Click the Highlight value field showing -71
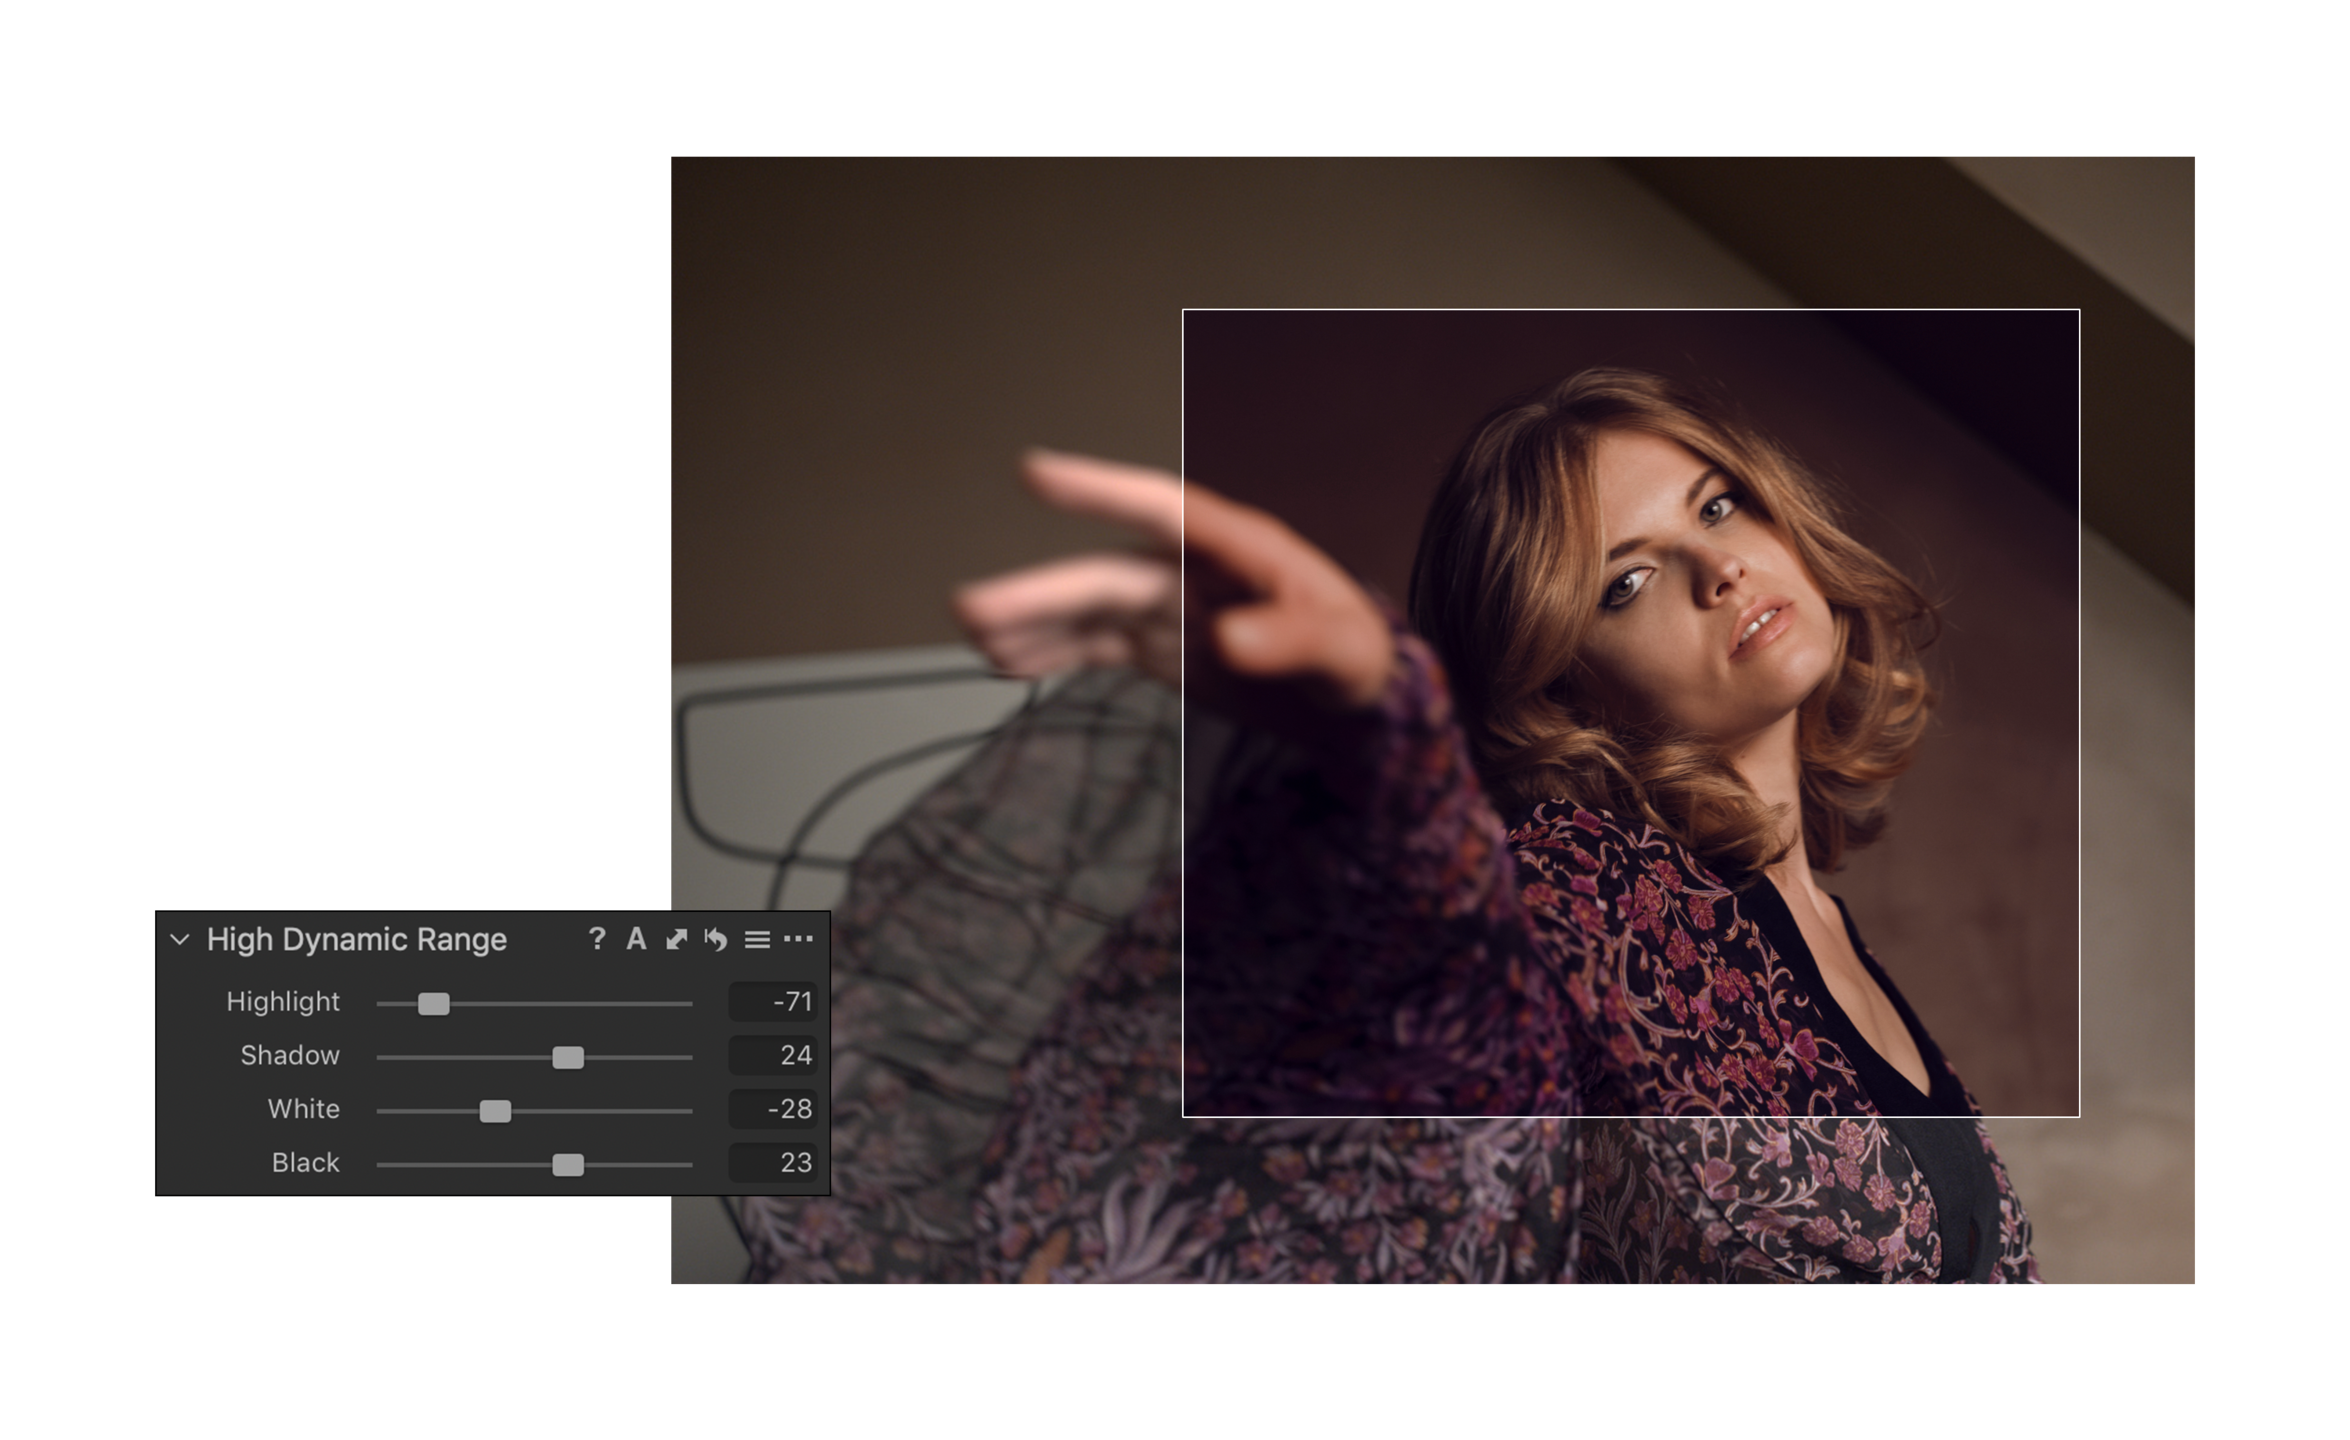 tap(774, 1002)
